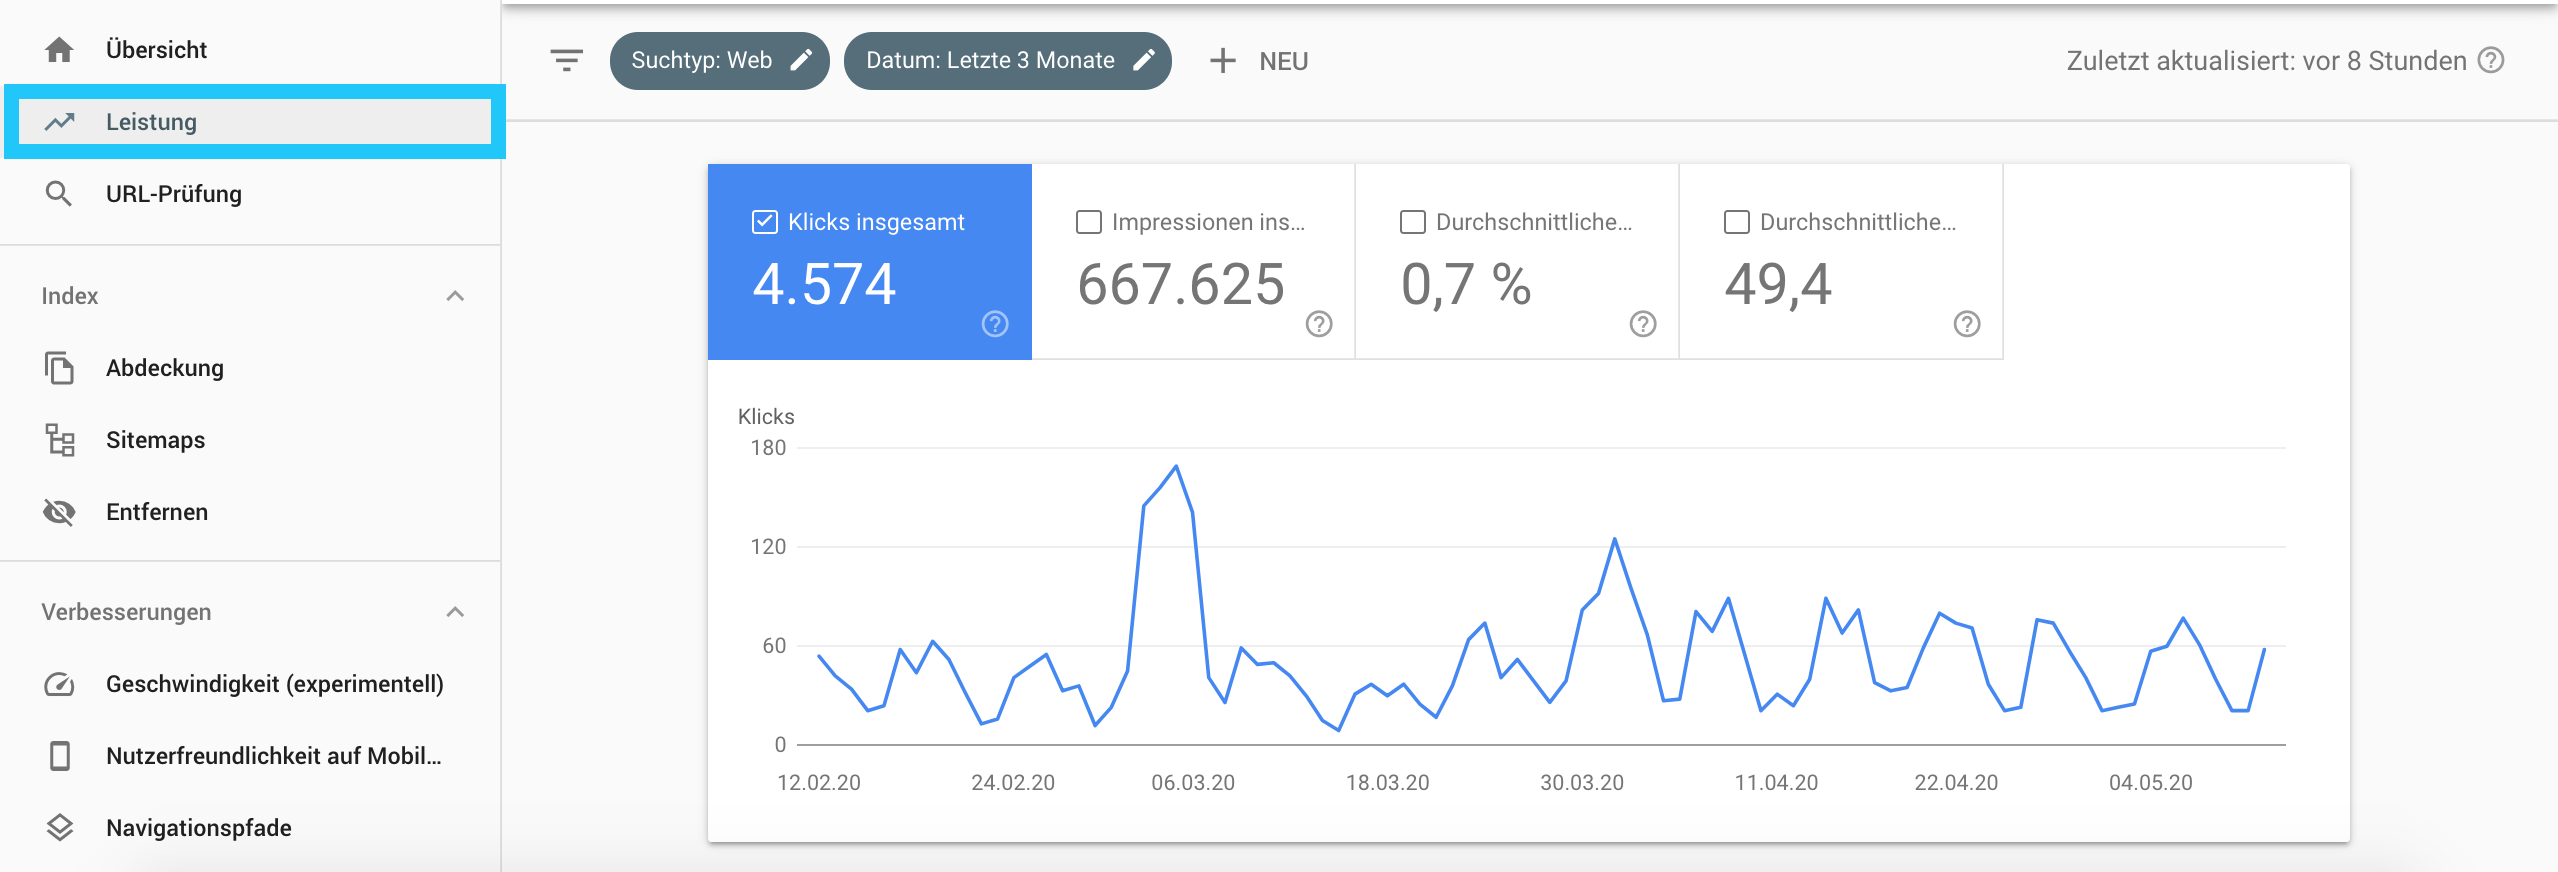Open the URL-Prüfung magnifier icon
Image resolution: width=2558 pixels, height=872 pixels.
(x=59, y=194)
